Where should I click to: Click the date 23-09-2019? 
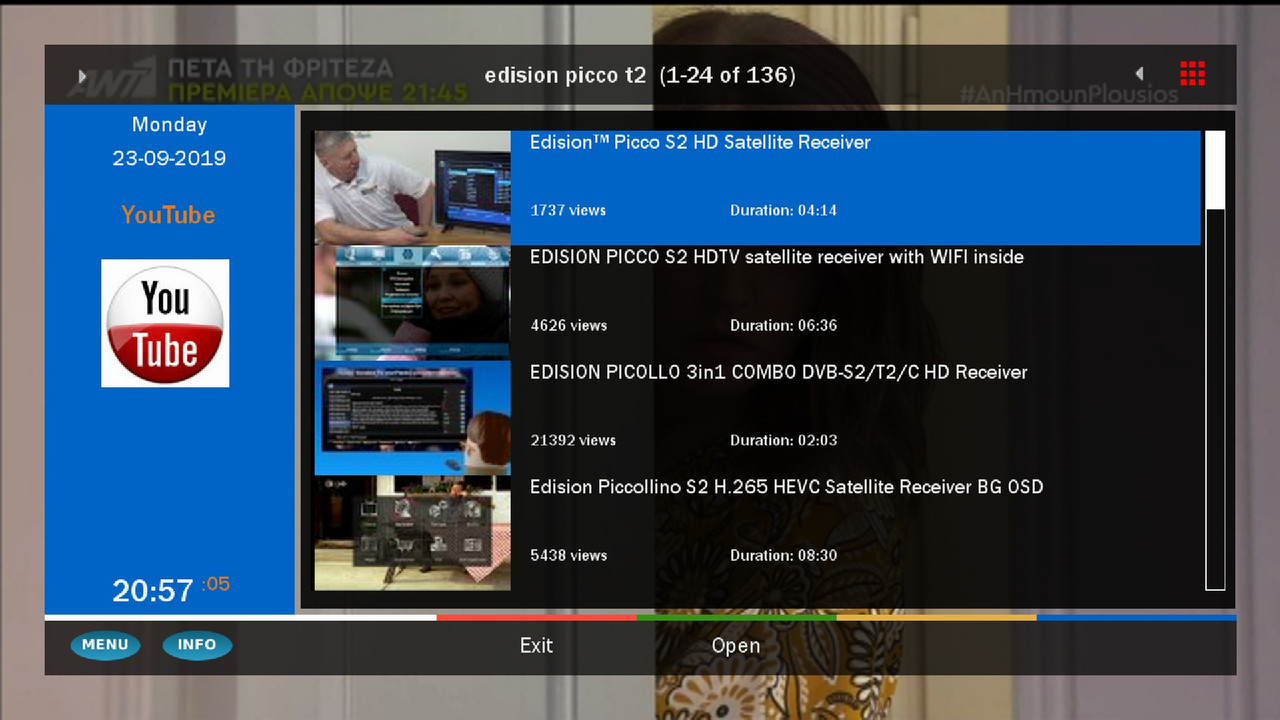(x=169, y=158)
